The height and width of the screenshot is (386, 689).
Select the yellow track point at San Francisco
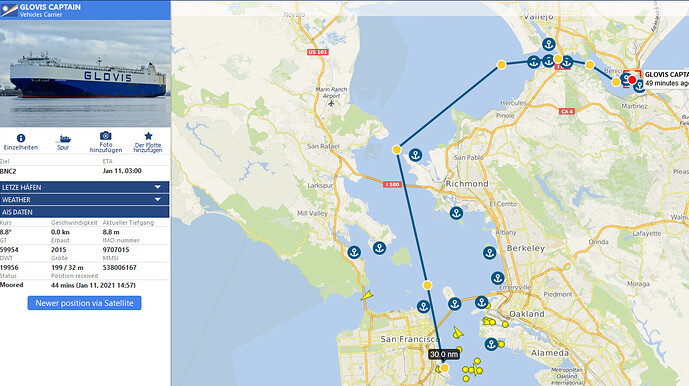click(444, 368)
